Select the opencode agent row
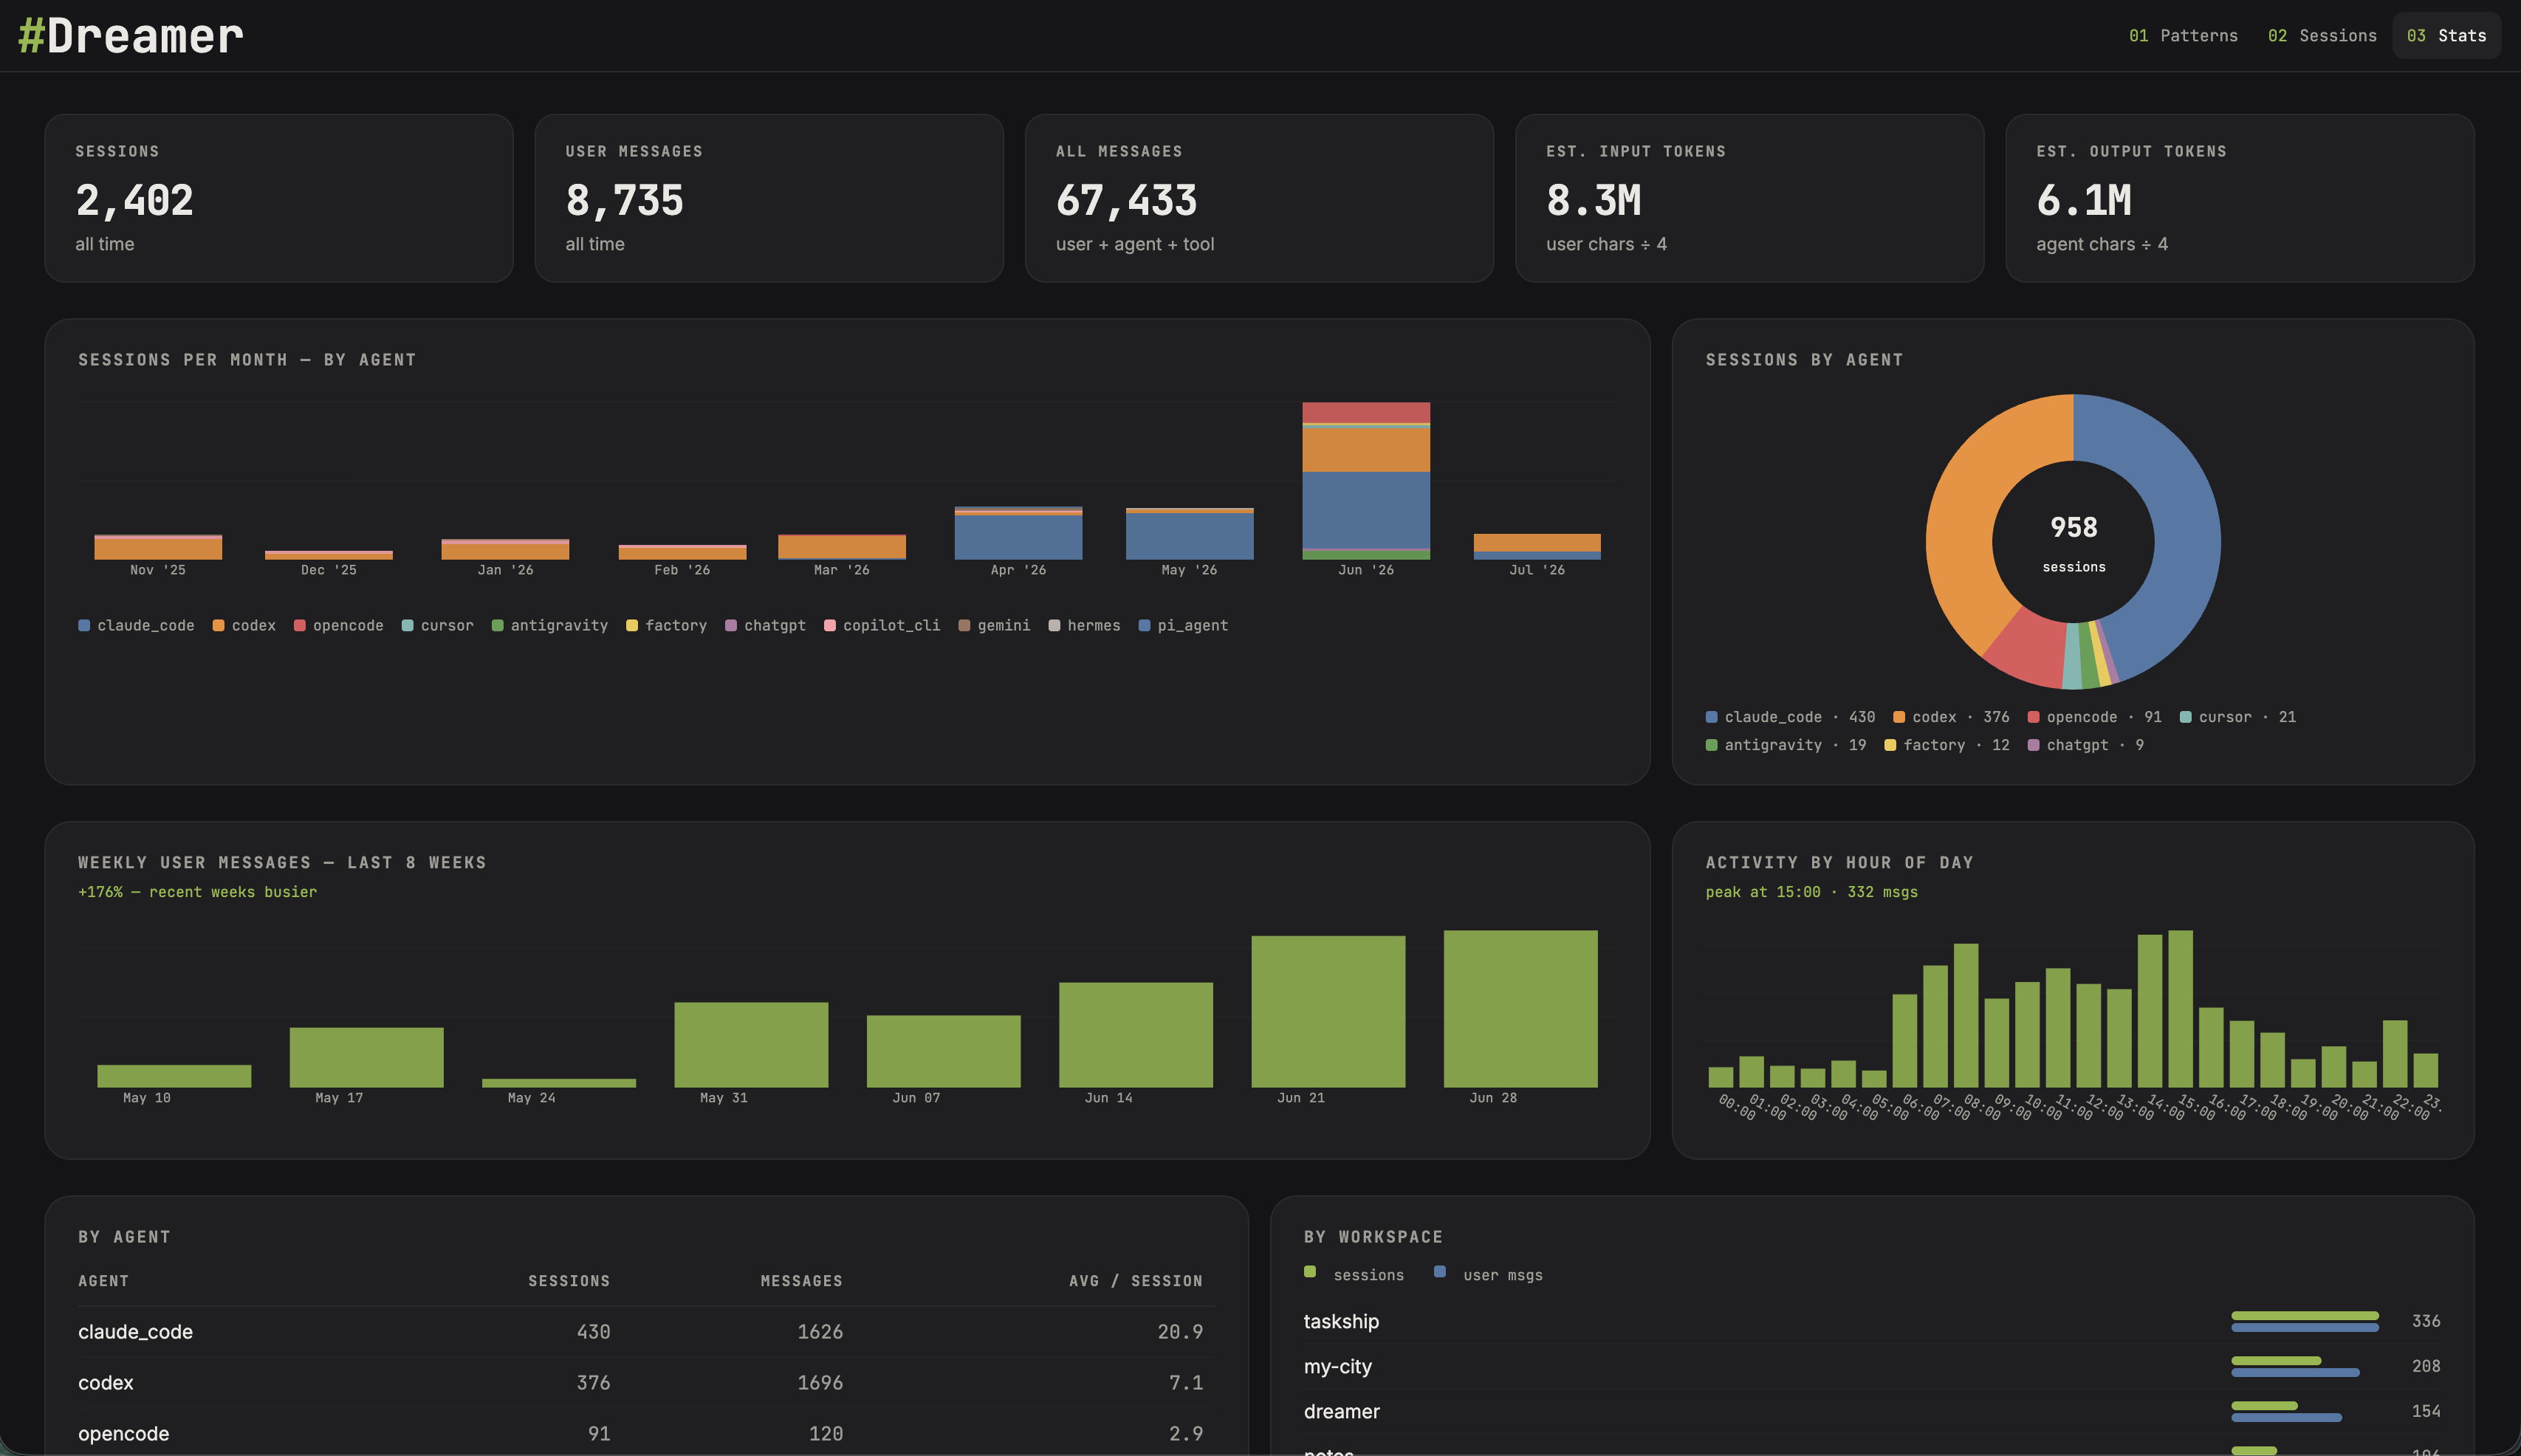2521x1456 pixels. point(647,1434)
